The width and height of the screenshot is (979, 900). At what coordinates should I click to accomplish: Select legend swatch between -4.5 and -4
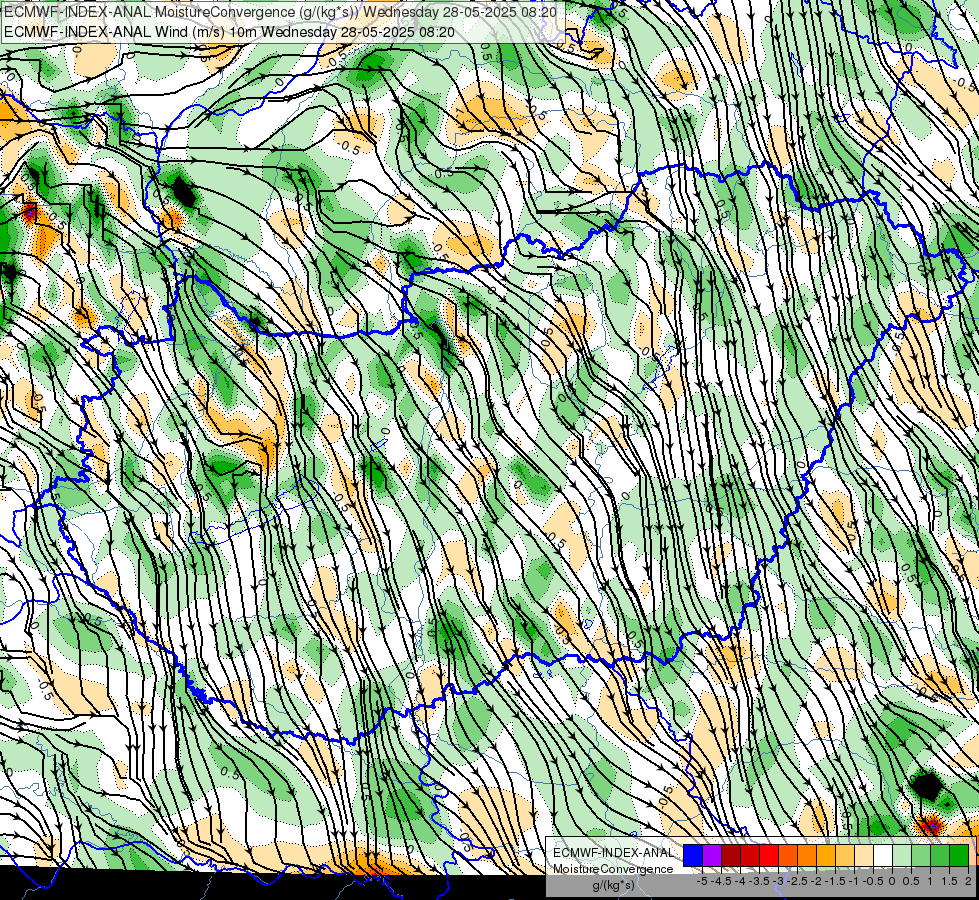731,855
